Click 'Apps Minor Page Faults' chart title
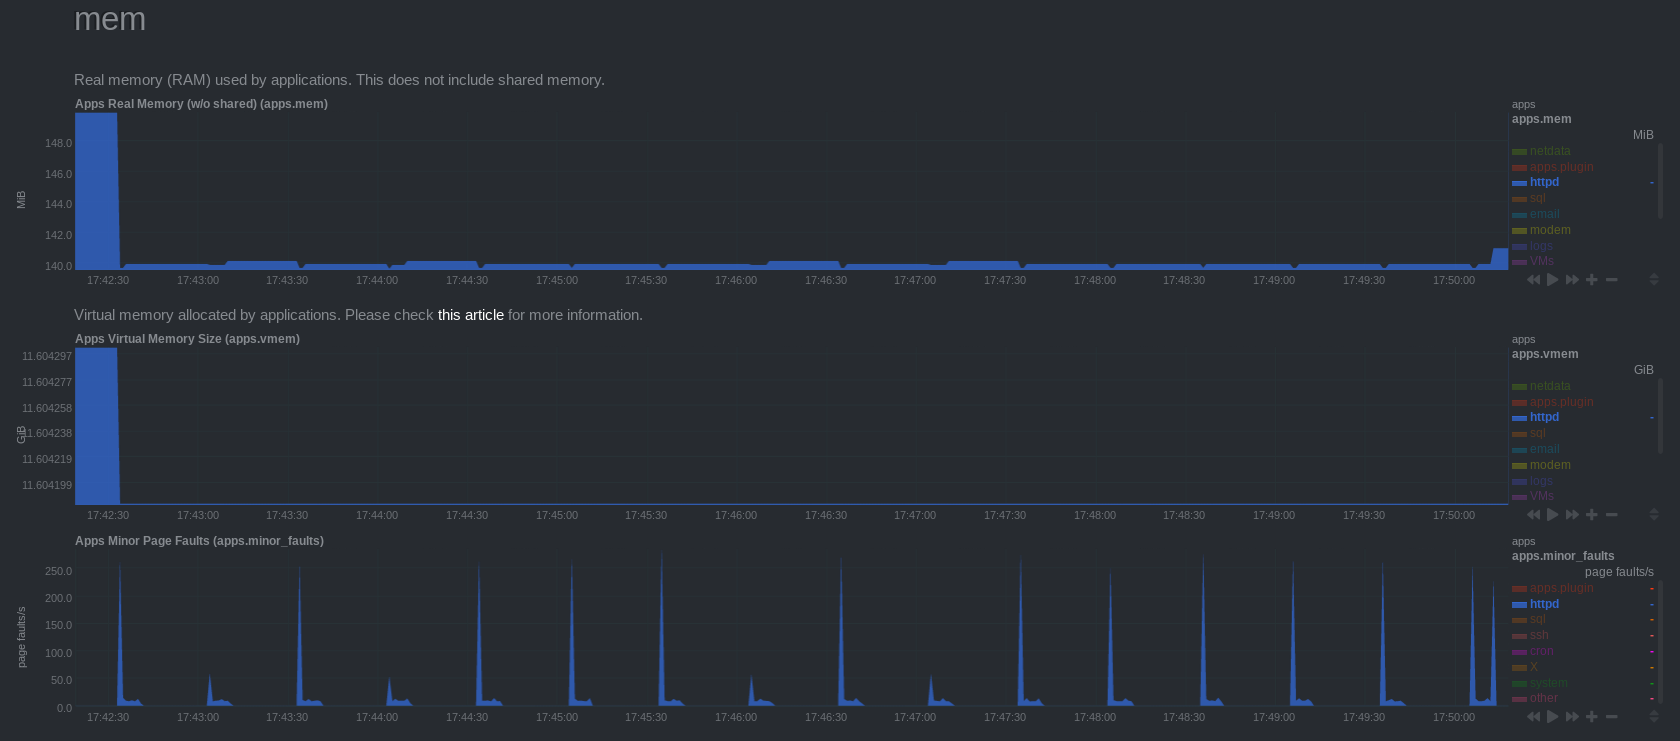Image resolution: width=1680 pixels, height=741 pixels. tap(199, 541)
